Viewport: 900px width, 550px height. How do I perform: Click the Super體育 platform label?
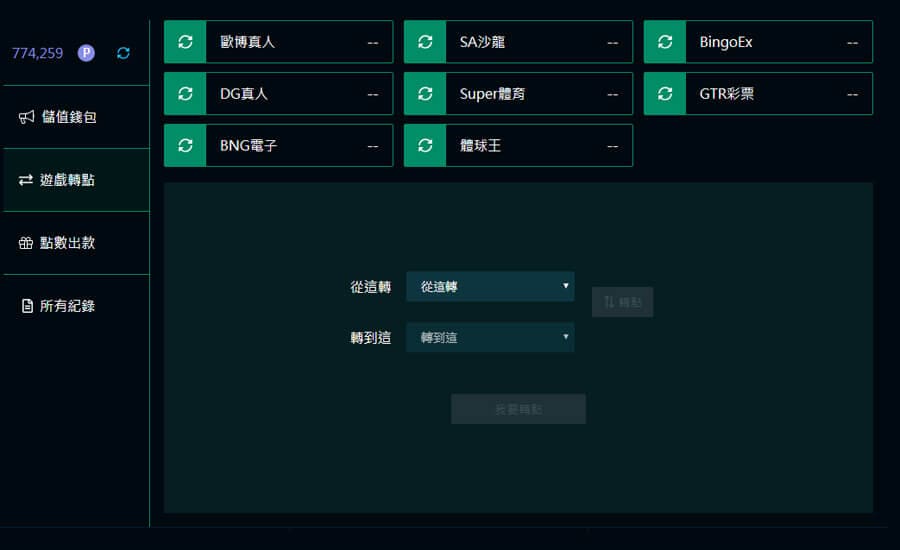[492, 94]
